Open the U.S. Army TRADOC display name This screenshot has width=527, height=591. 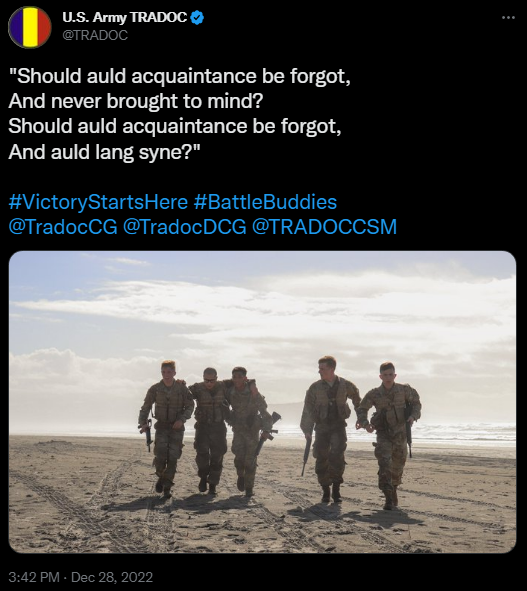tap(125, 17)
